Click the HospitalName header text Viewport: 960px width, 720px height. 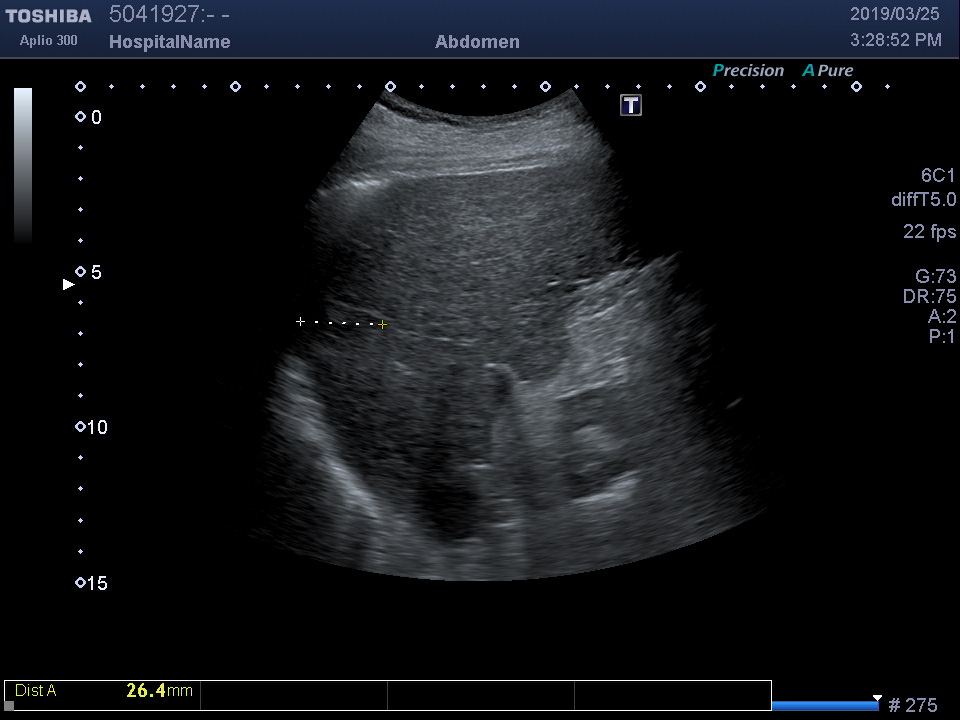[169, 42]
